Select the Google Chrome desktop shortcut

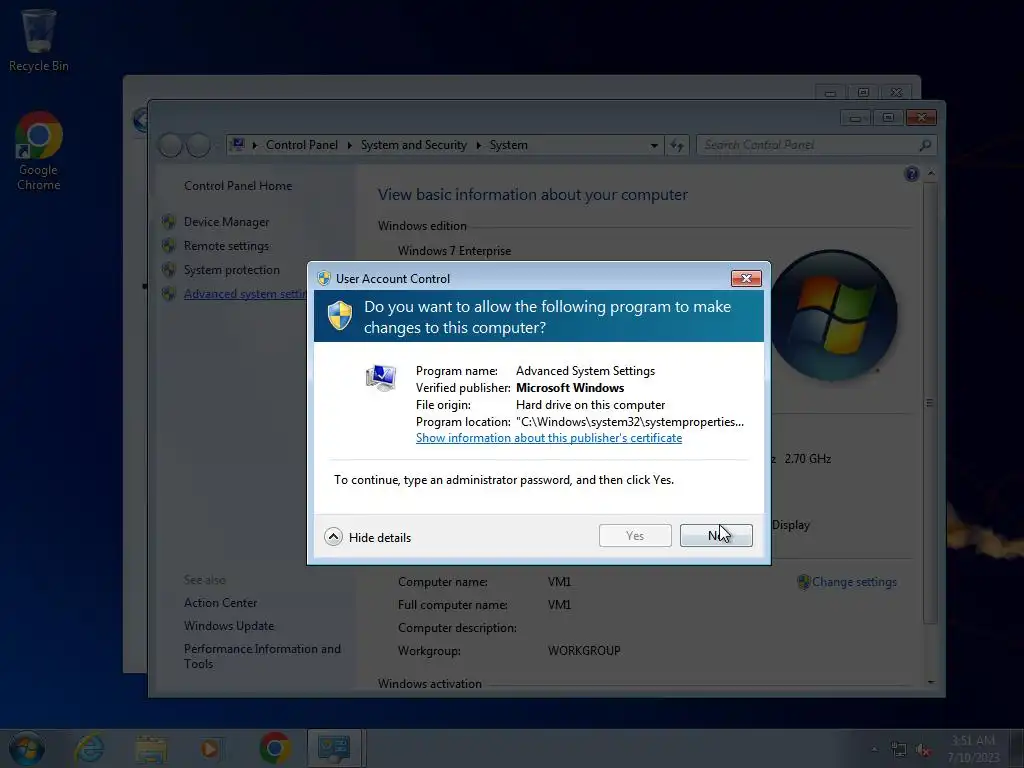click(x=39, y=151)
